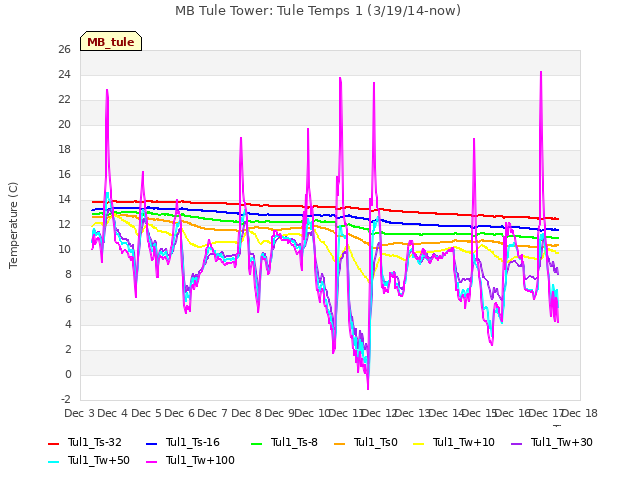640x480 pixels.
Task: Click the Dec 6 x-axis tick label
Action: [x=179, y=413]
